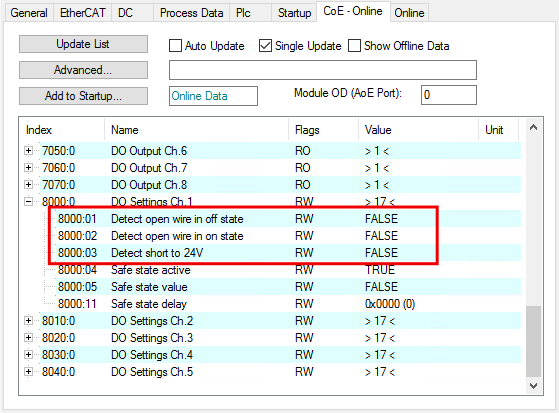Open the Advanced... dialog

[83, 70]
